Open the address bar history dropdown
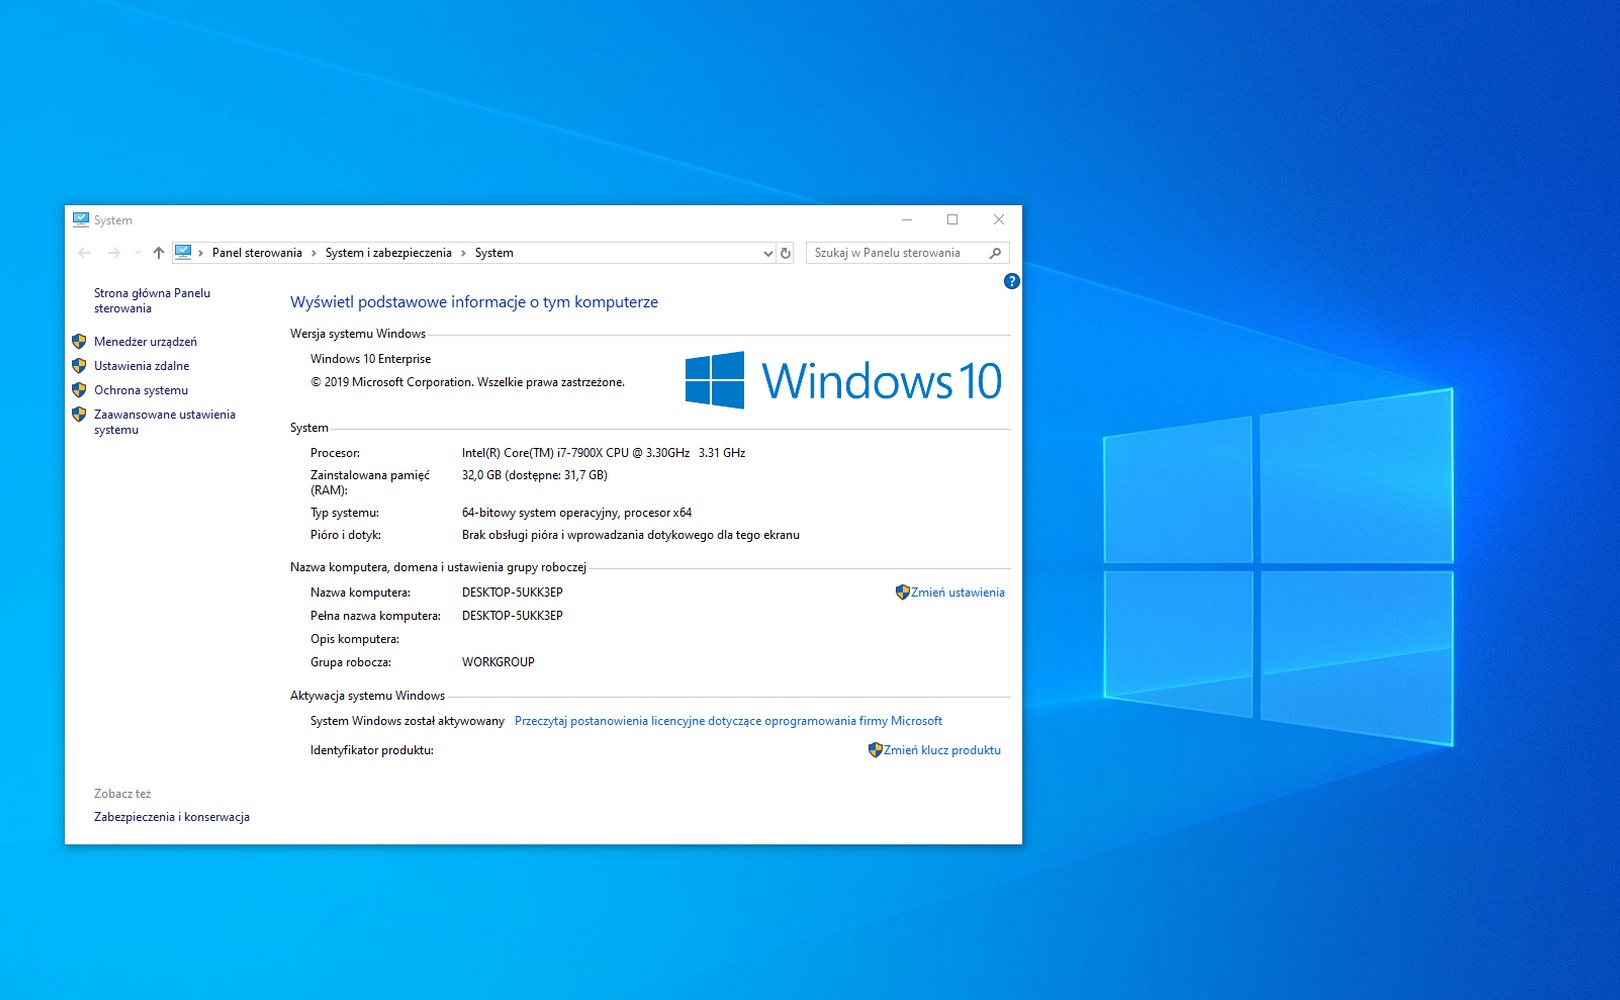Screen dimensions: 1620x1000 [767, 253]
